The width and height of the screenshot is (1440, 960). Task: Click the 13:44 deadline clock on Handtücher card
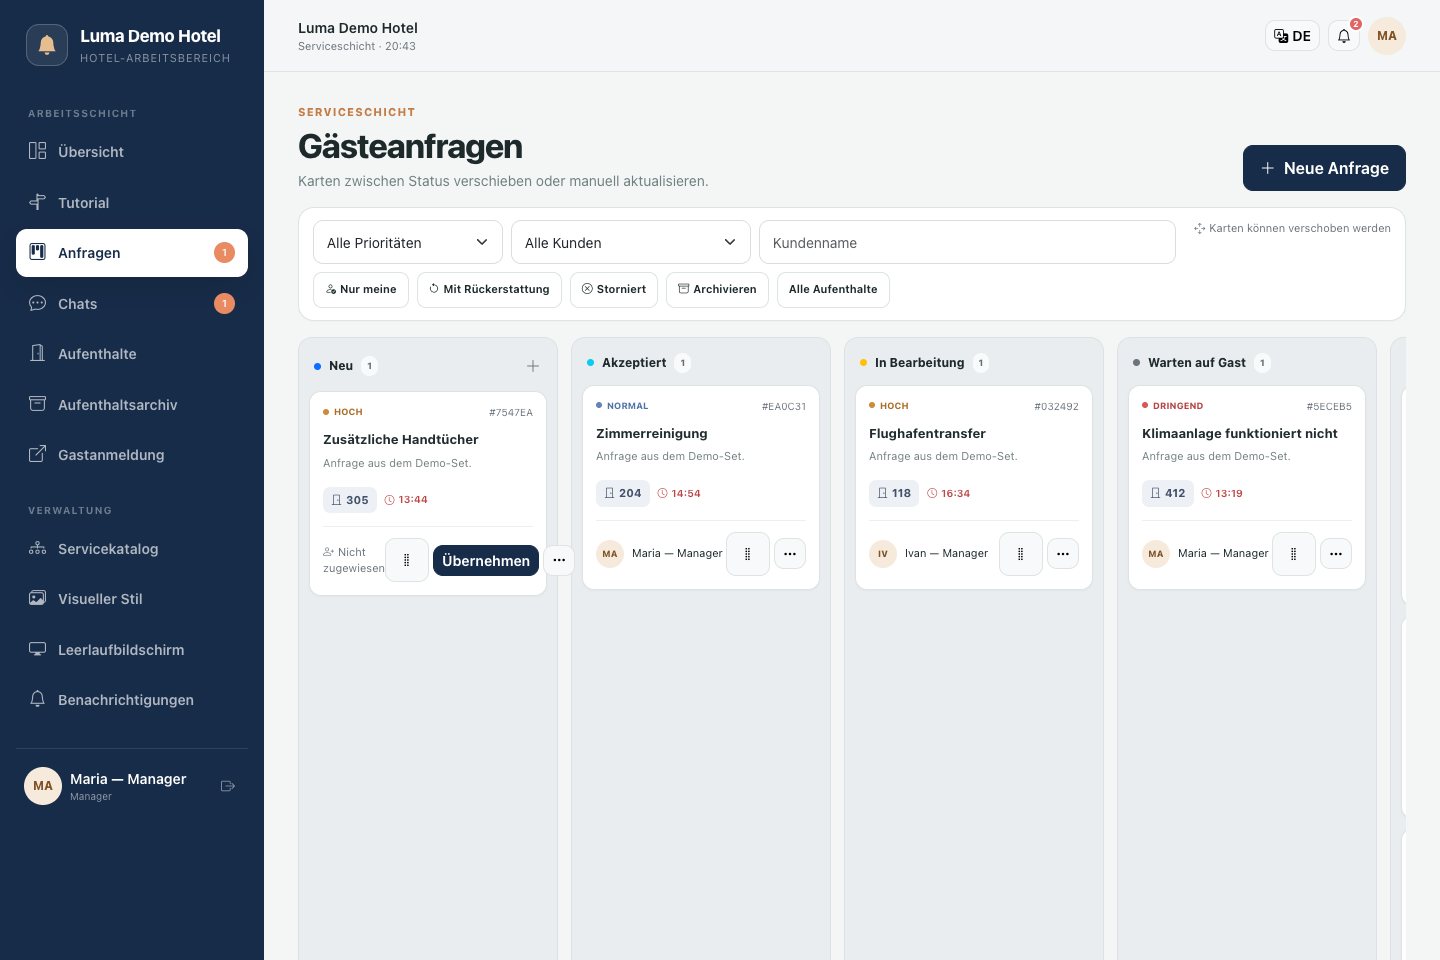(406, 500)
